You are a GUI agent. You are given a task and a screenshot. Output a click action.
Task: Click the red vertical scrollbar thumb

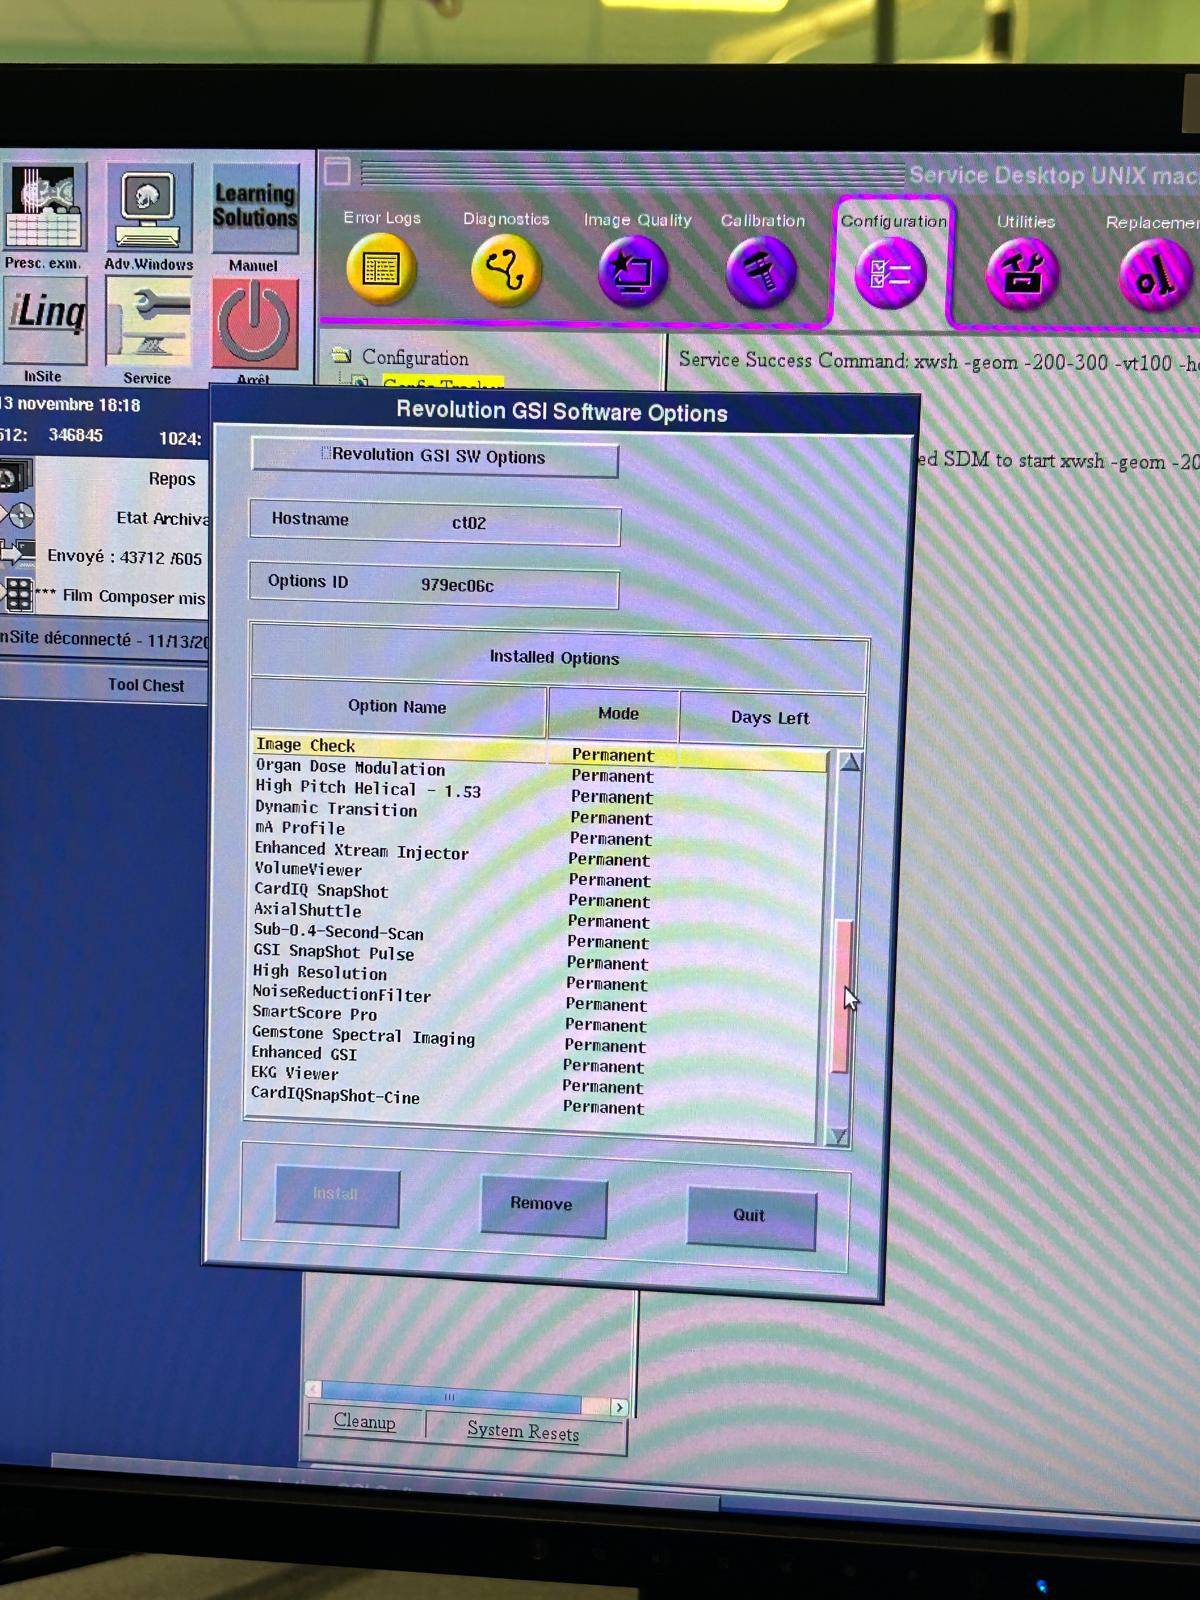(842, 995)
